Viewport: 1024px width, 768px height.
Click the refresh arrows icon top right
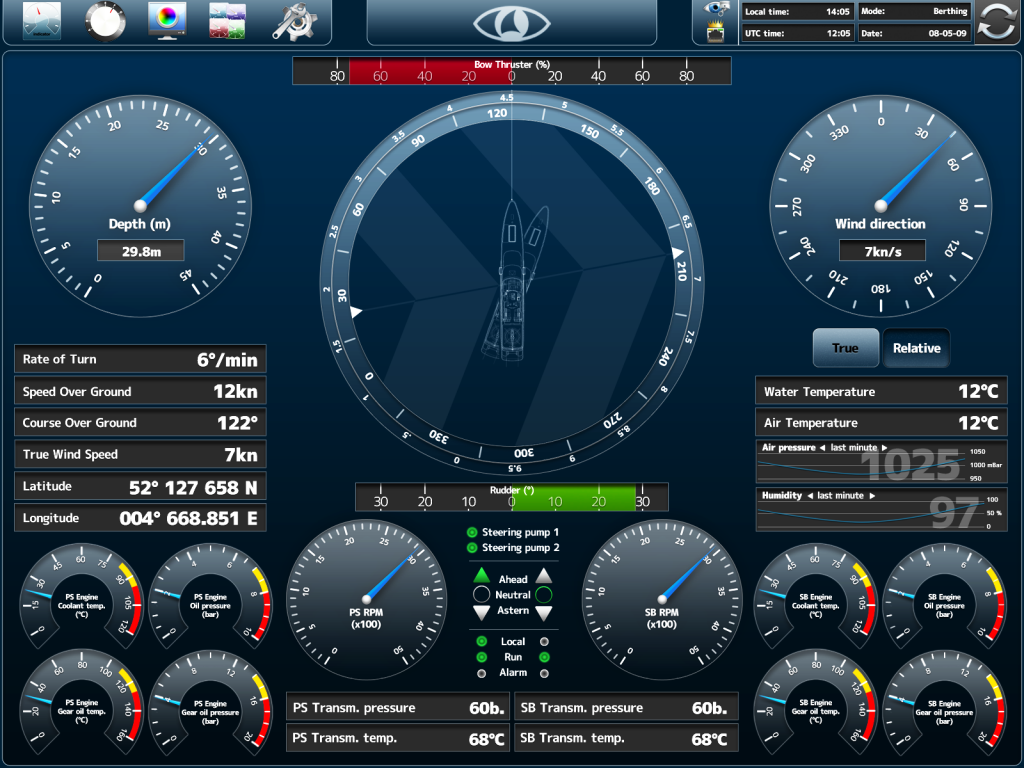997,23
